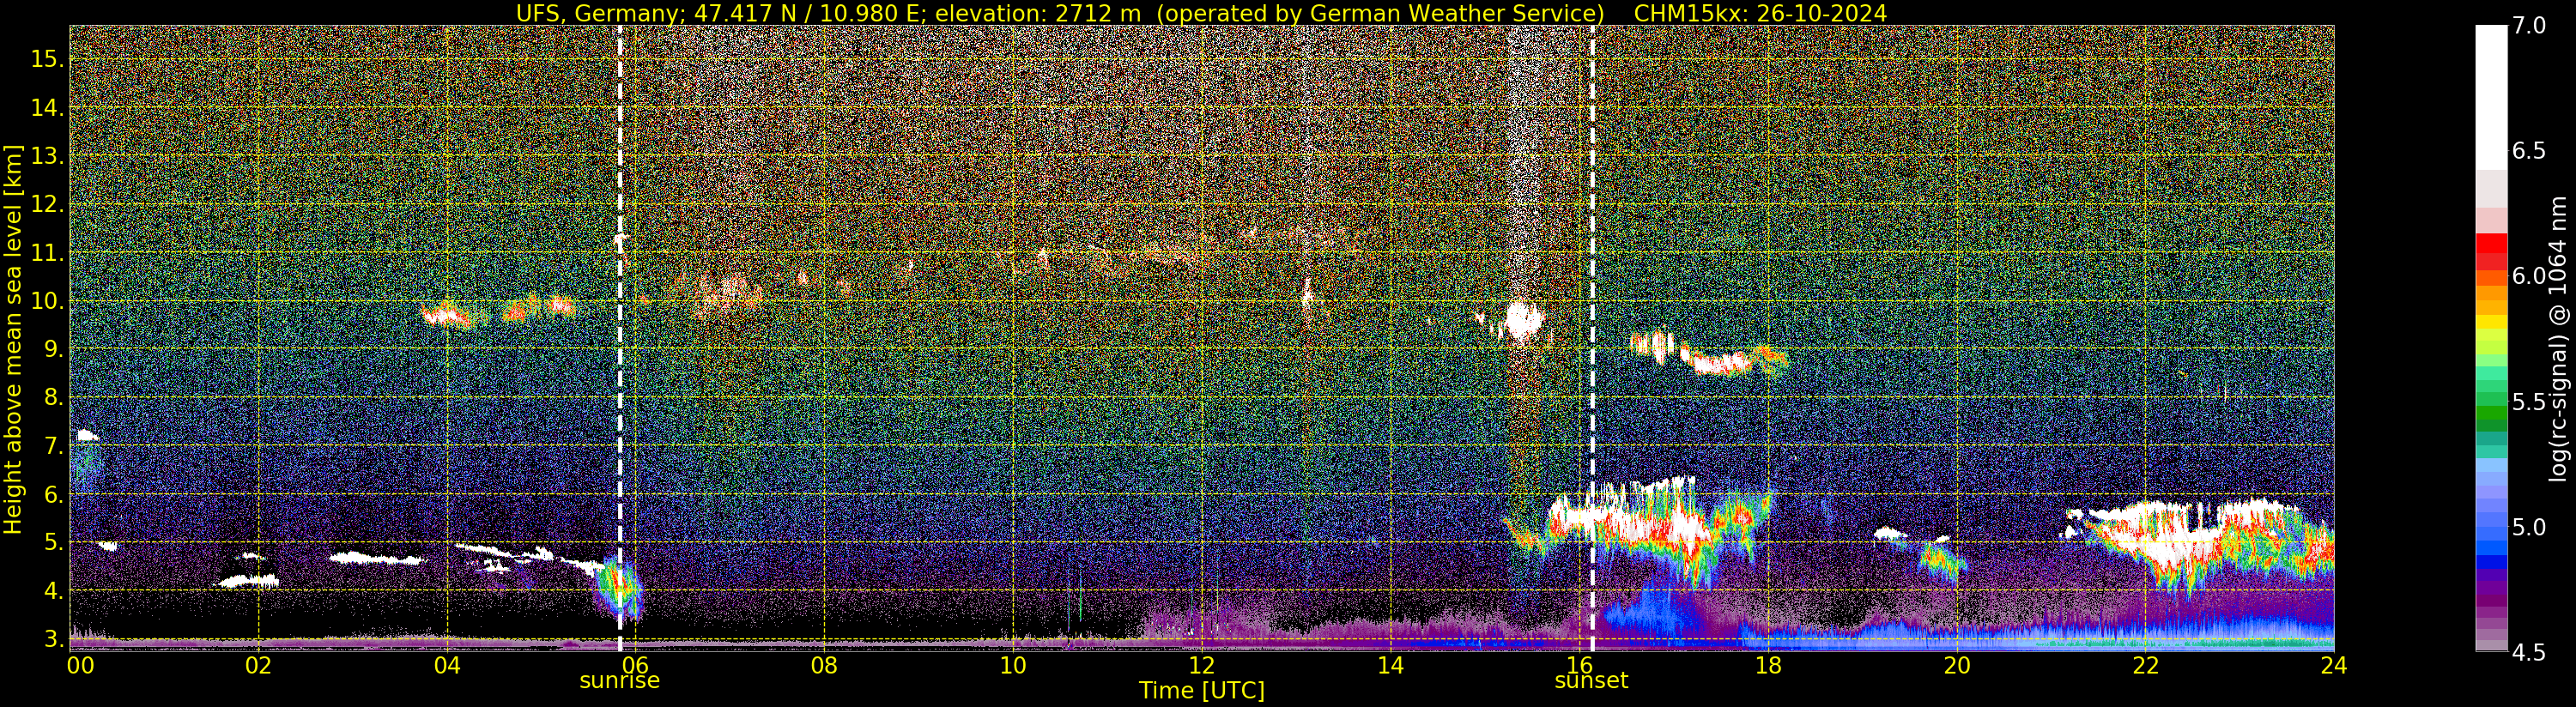Click the white cloud blob at 15:30 UTC, 9.5 km
2576x707 pixels.
[x=1523, y=321]
